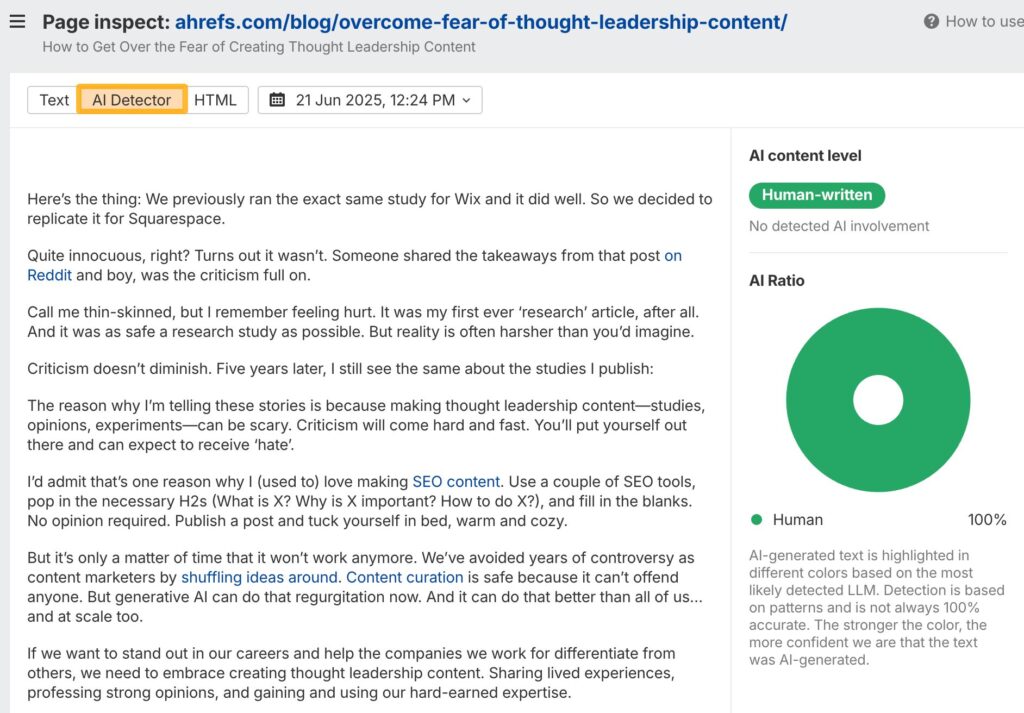The height and width of the screenshot is (713, 1024).
Task: Click the 'shuffling ideas around' hyperlink
Action: pos(260,577)
